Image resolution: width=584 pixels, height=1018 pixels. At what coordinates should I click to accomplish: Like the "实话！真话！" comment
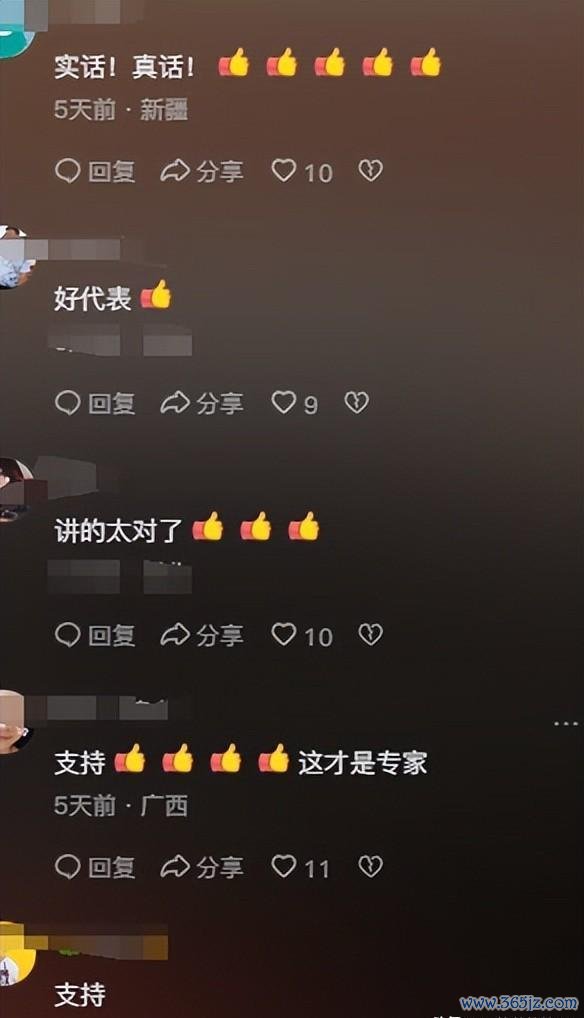tap(284, 171)
